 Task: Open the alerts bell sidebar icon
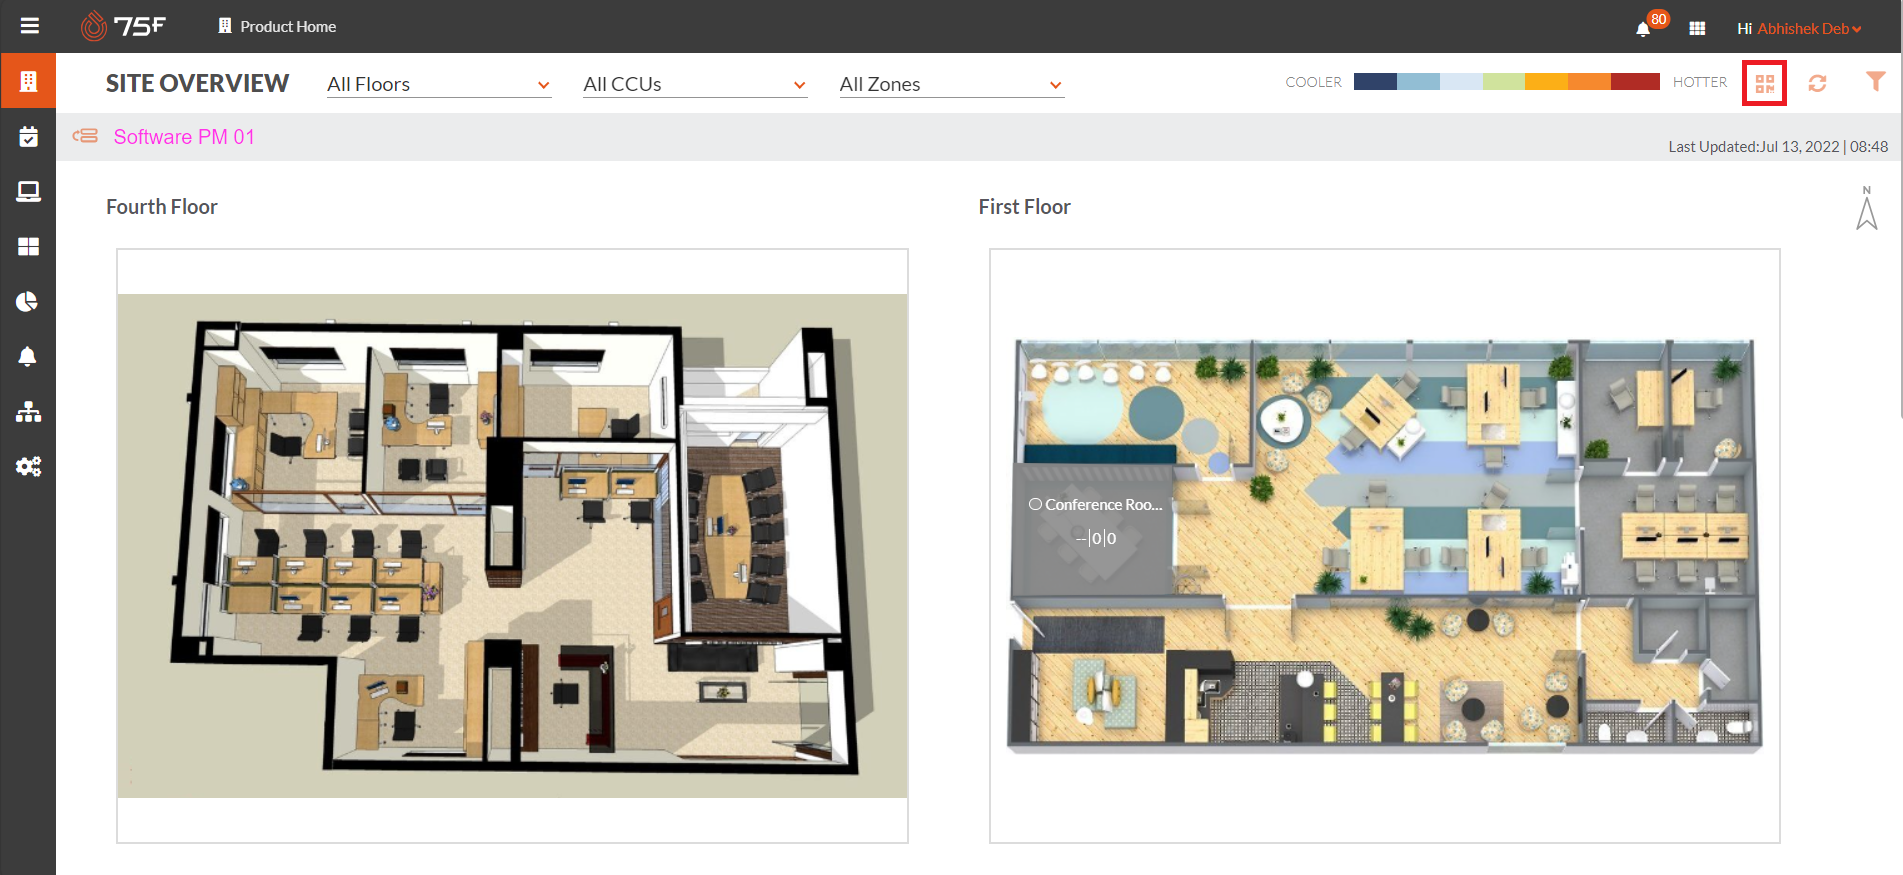(28, 356)
